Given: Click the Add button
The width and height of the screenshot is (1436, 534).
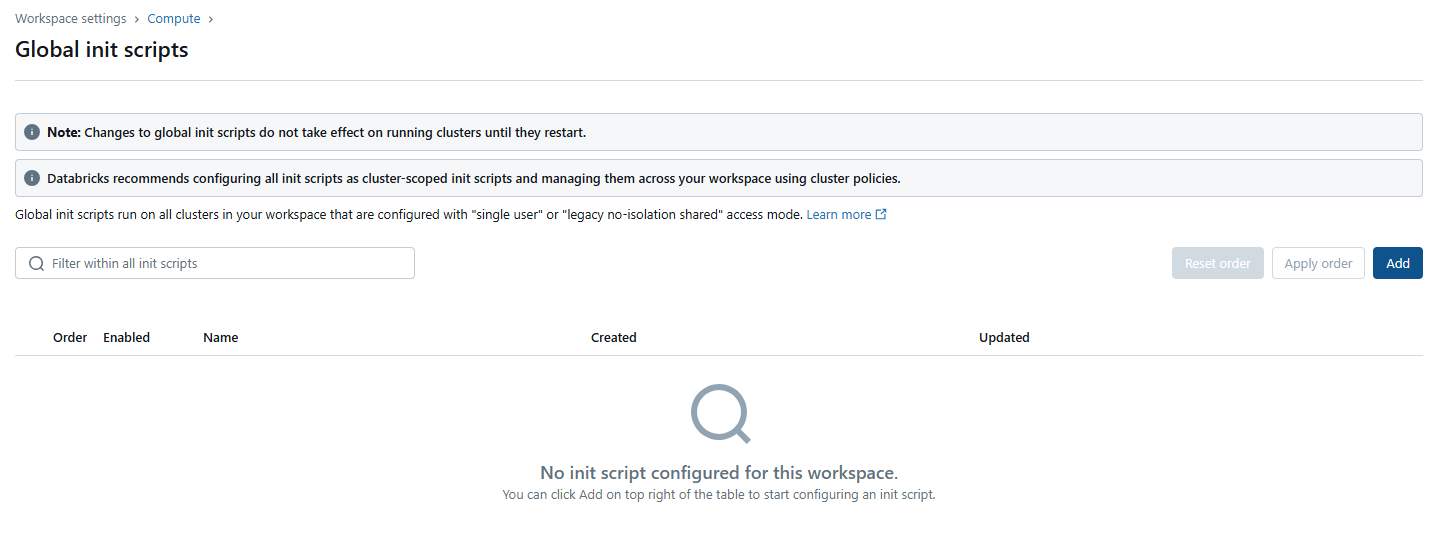Looking at the screenshot, I should pos(1398,263).
